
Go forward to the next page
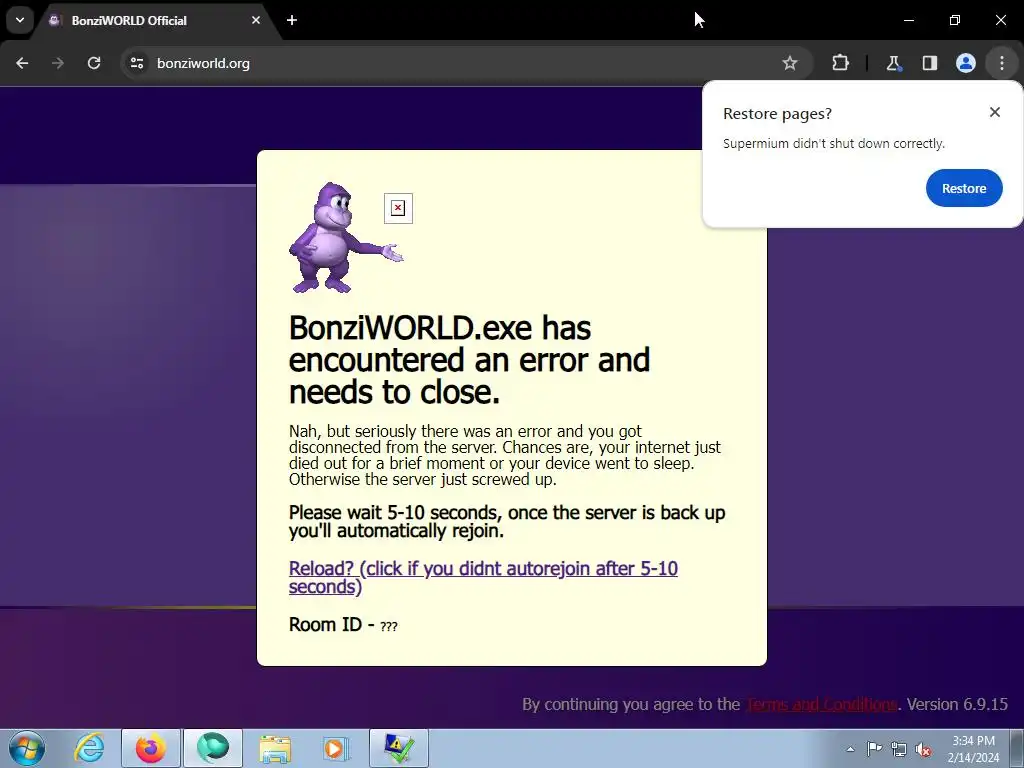[58, 63]
